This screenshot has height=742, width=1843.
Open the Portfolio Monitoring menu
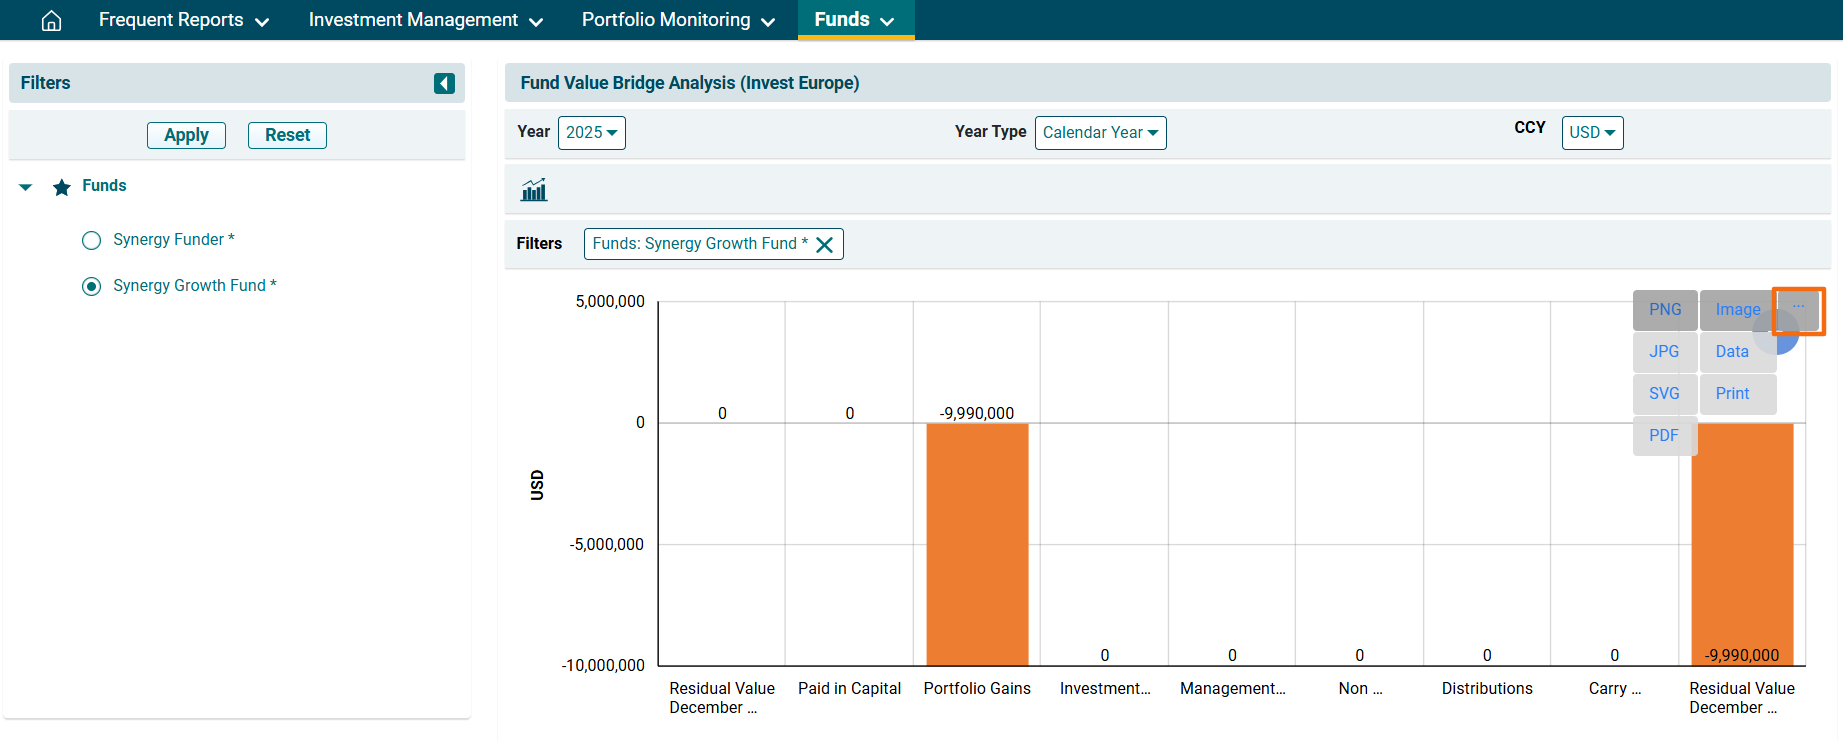point(678,20)
